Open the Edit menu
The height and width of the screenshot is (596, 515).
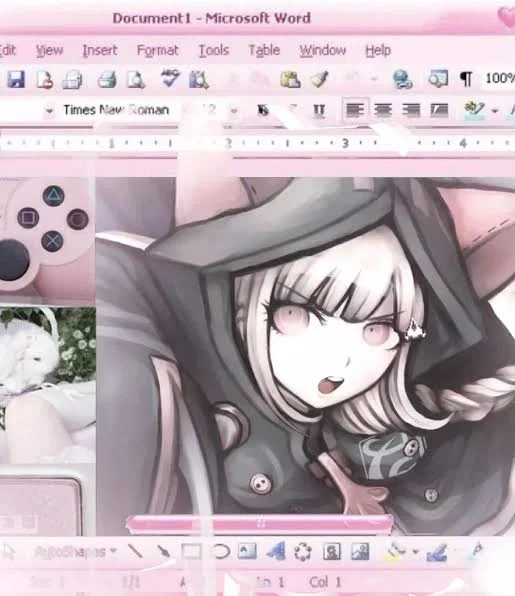pos(8,50)
